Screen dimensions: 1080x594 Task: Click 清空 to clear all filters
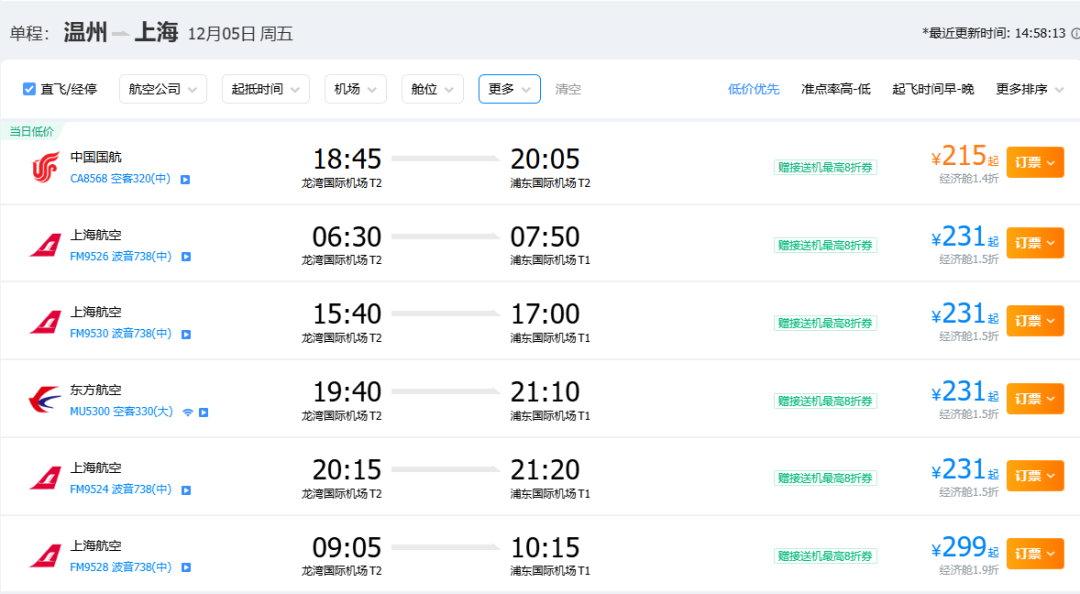[568, 89]
